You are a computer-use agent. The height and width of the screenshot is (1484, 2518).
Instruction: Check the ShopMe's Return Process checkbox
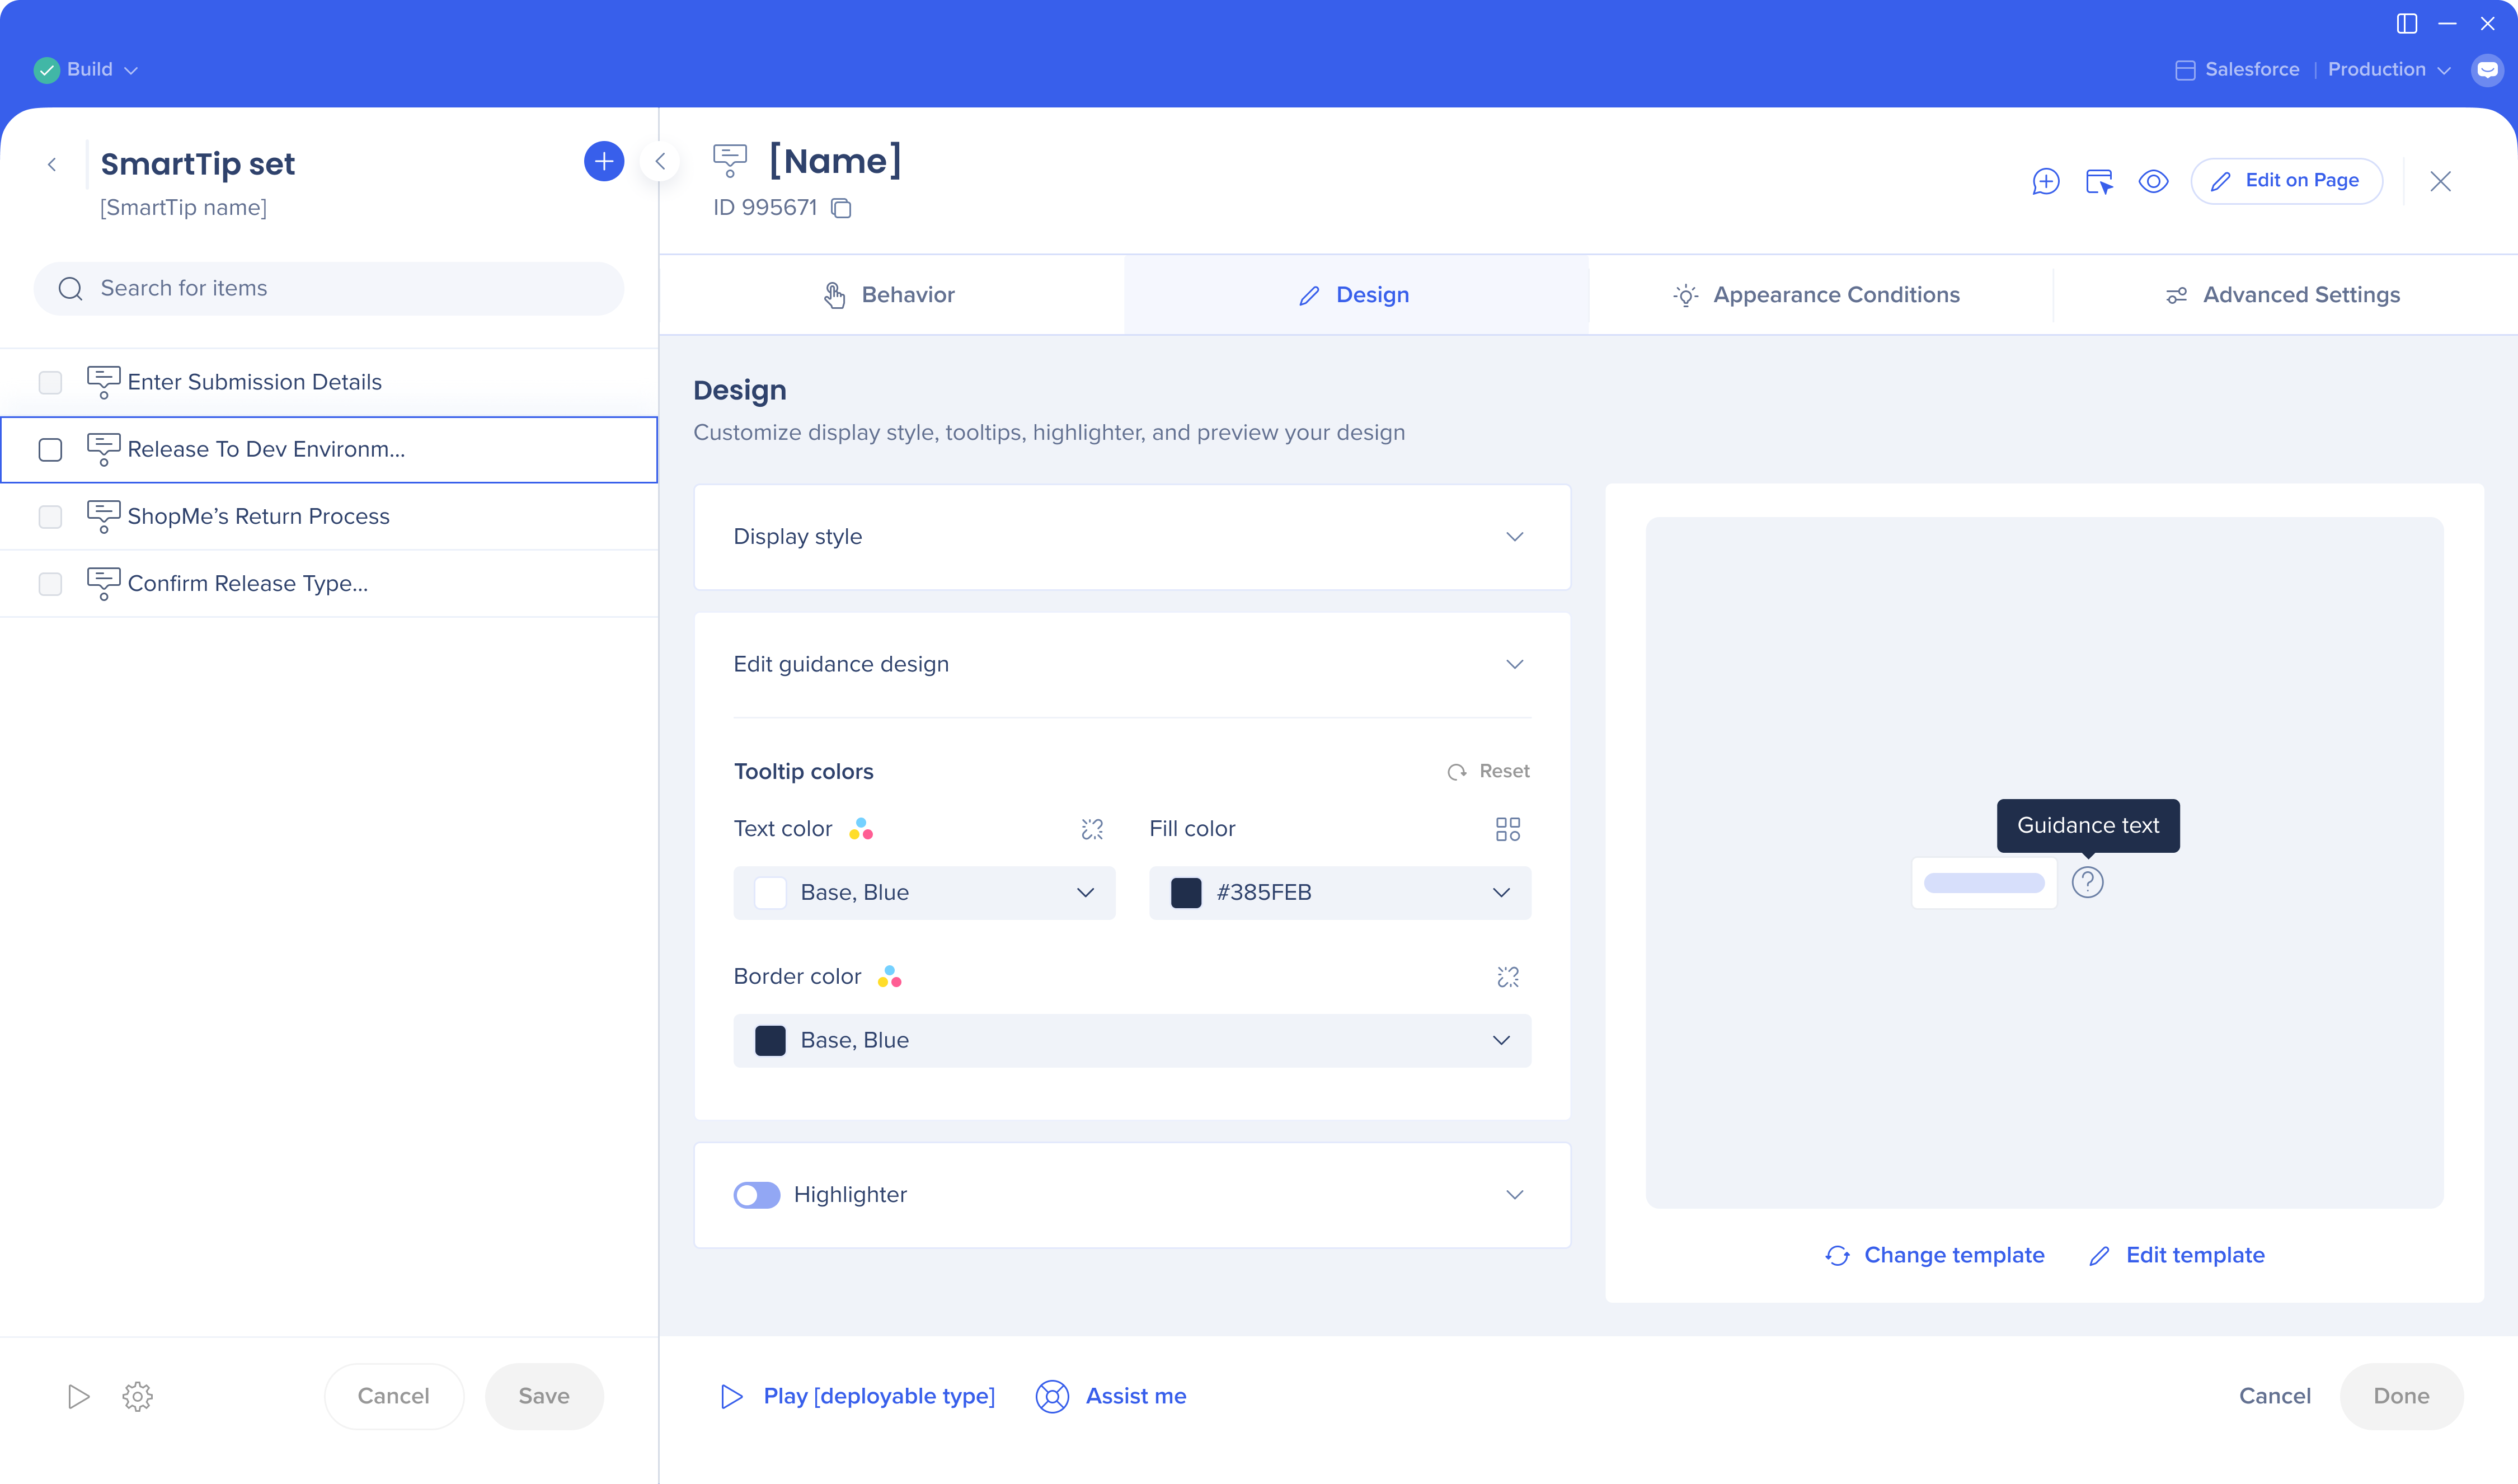[50, 517]
